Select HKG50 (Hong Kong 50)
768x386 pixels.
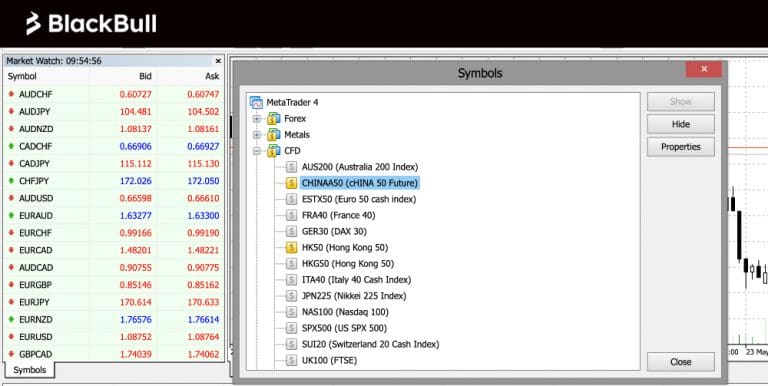[347, 264]
